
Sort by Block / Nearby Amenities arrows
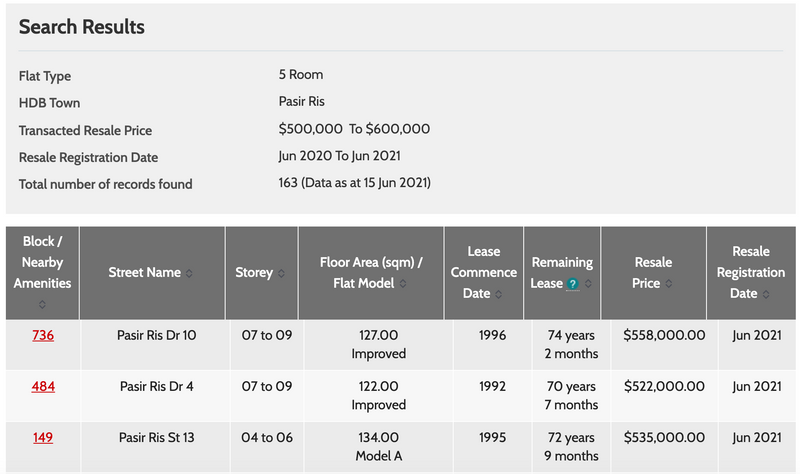coord(42,305)
